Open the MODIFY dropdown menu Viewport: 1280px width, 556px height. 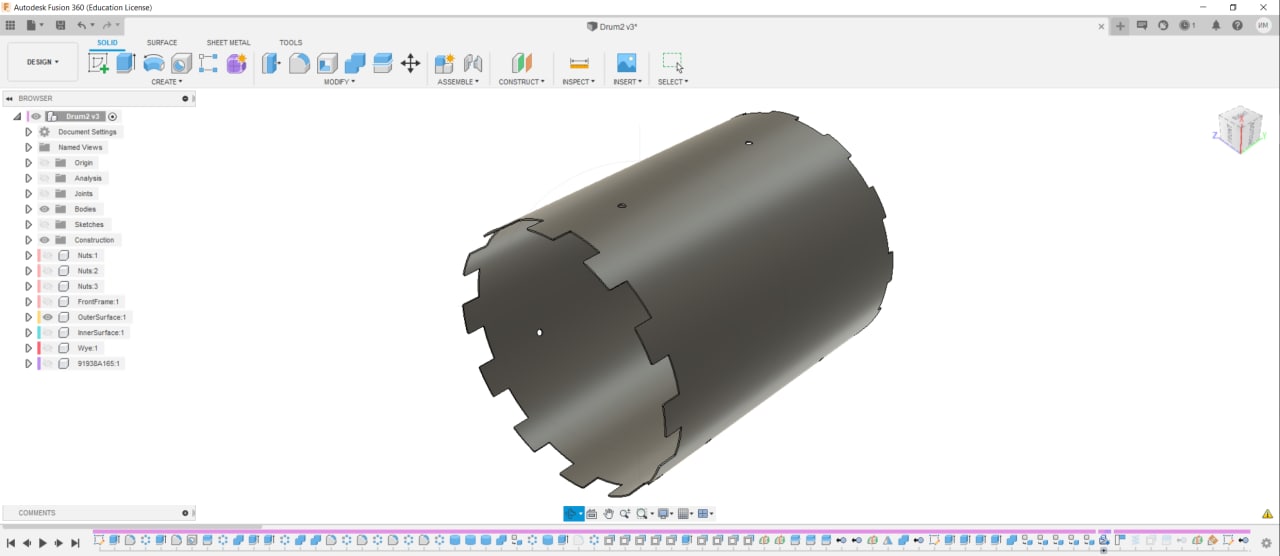click(339, 82)
